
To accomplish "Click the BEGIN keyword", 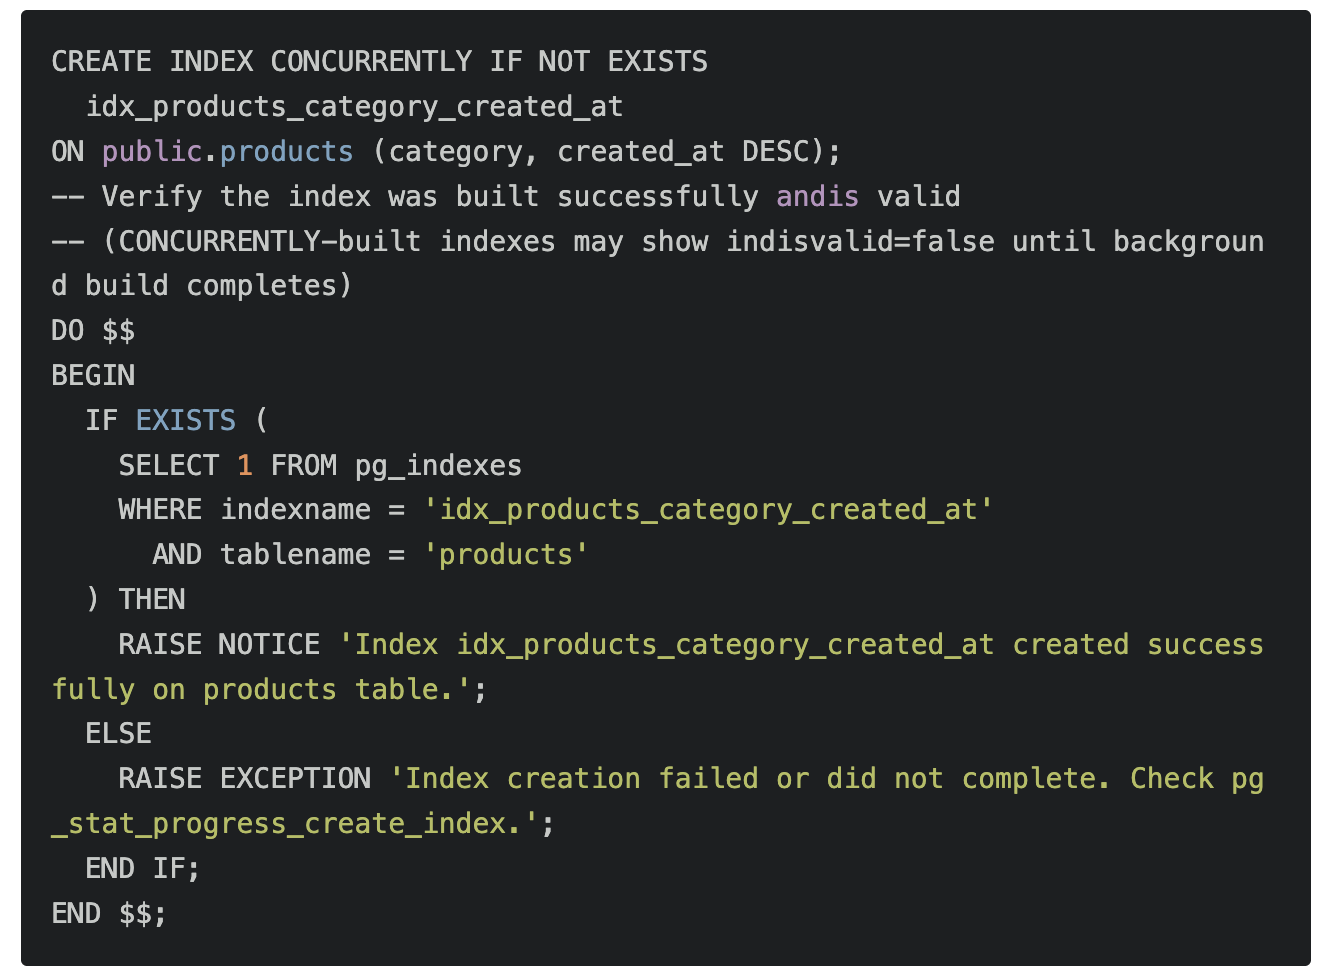I will [x=93, y=376].
